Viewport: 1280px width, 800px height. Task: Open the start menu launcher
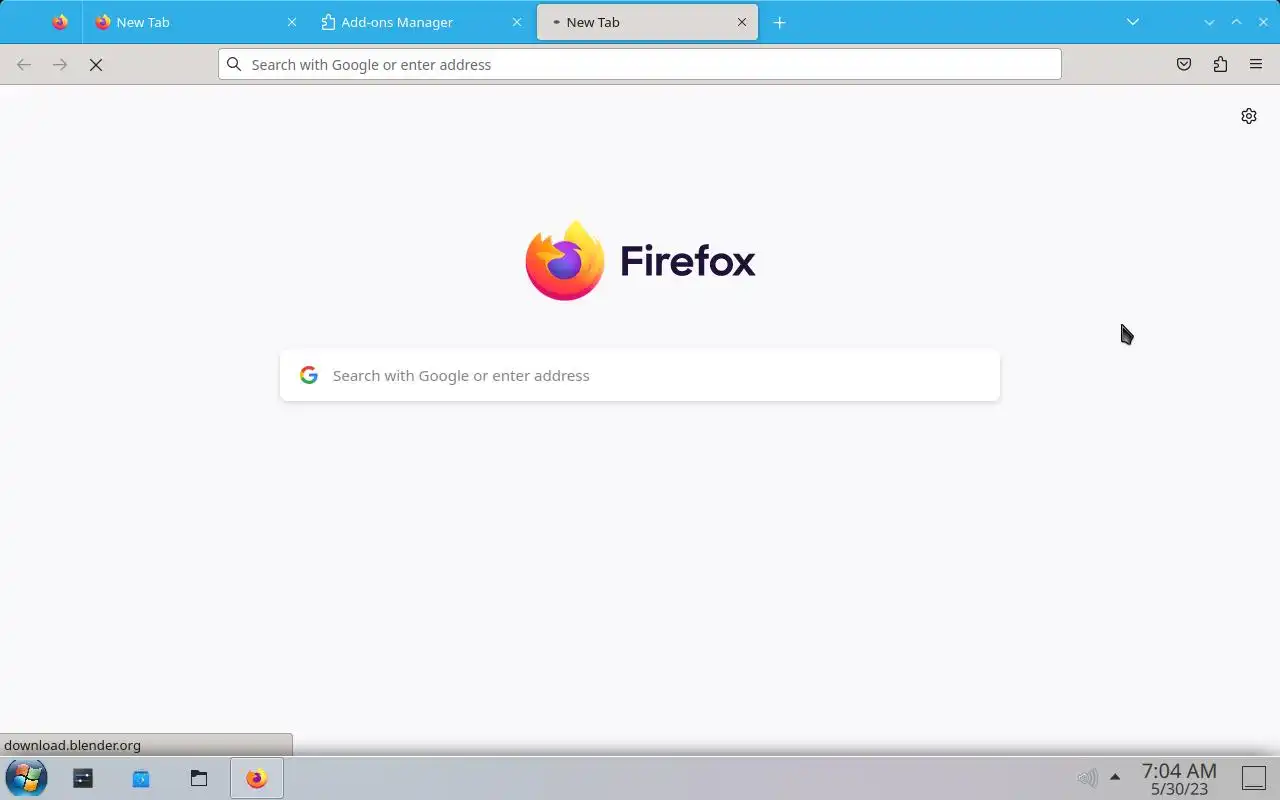pyautogui.click(x=27, y=778)
